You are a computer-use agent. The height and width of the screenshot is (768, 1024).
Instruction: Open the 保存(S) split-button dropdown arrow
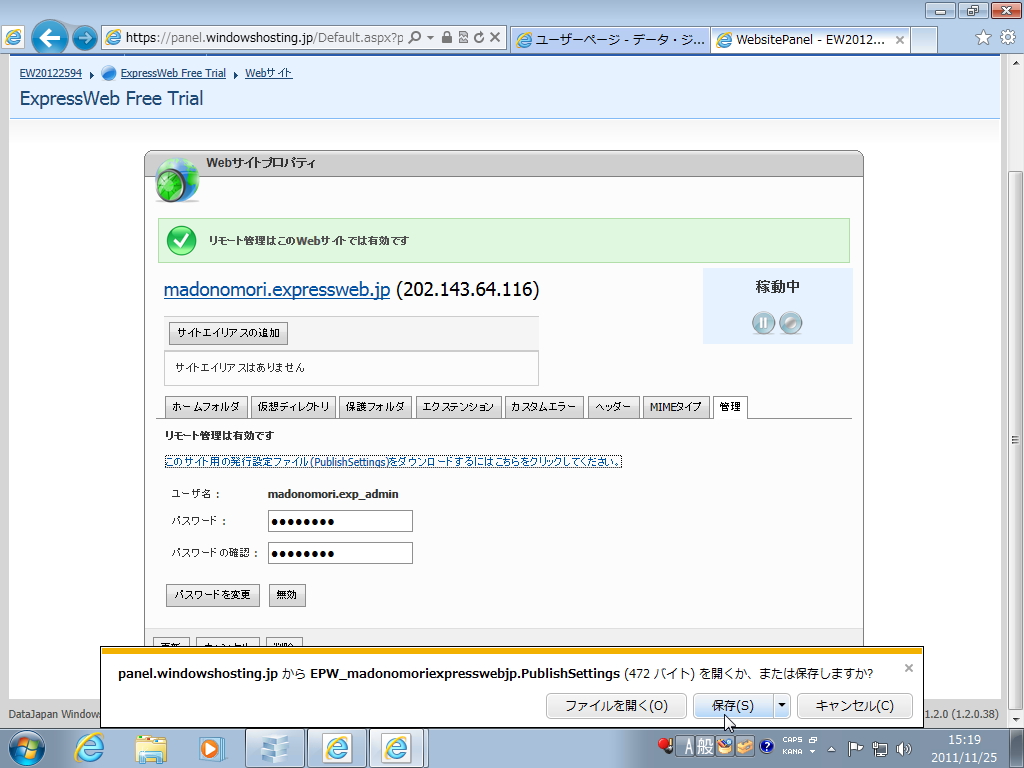[780, 705]
